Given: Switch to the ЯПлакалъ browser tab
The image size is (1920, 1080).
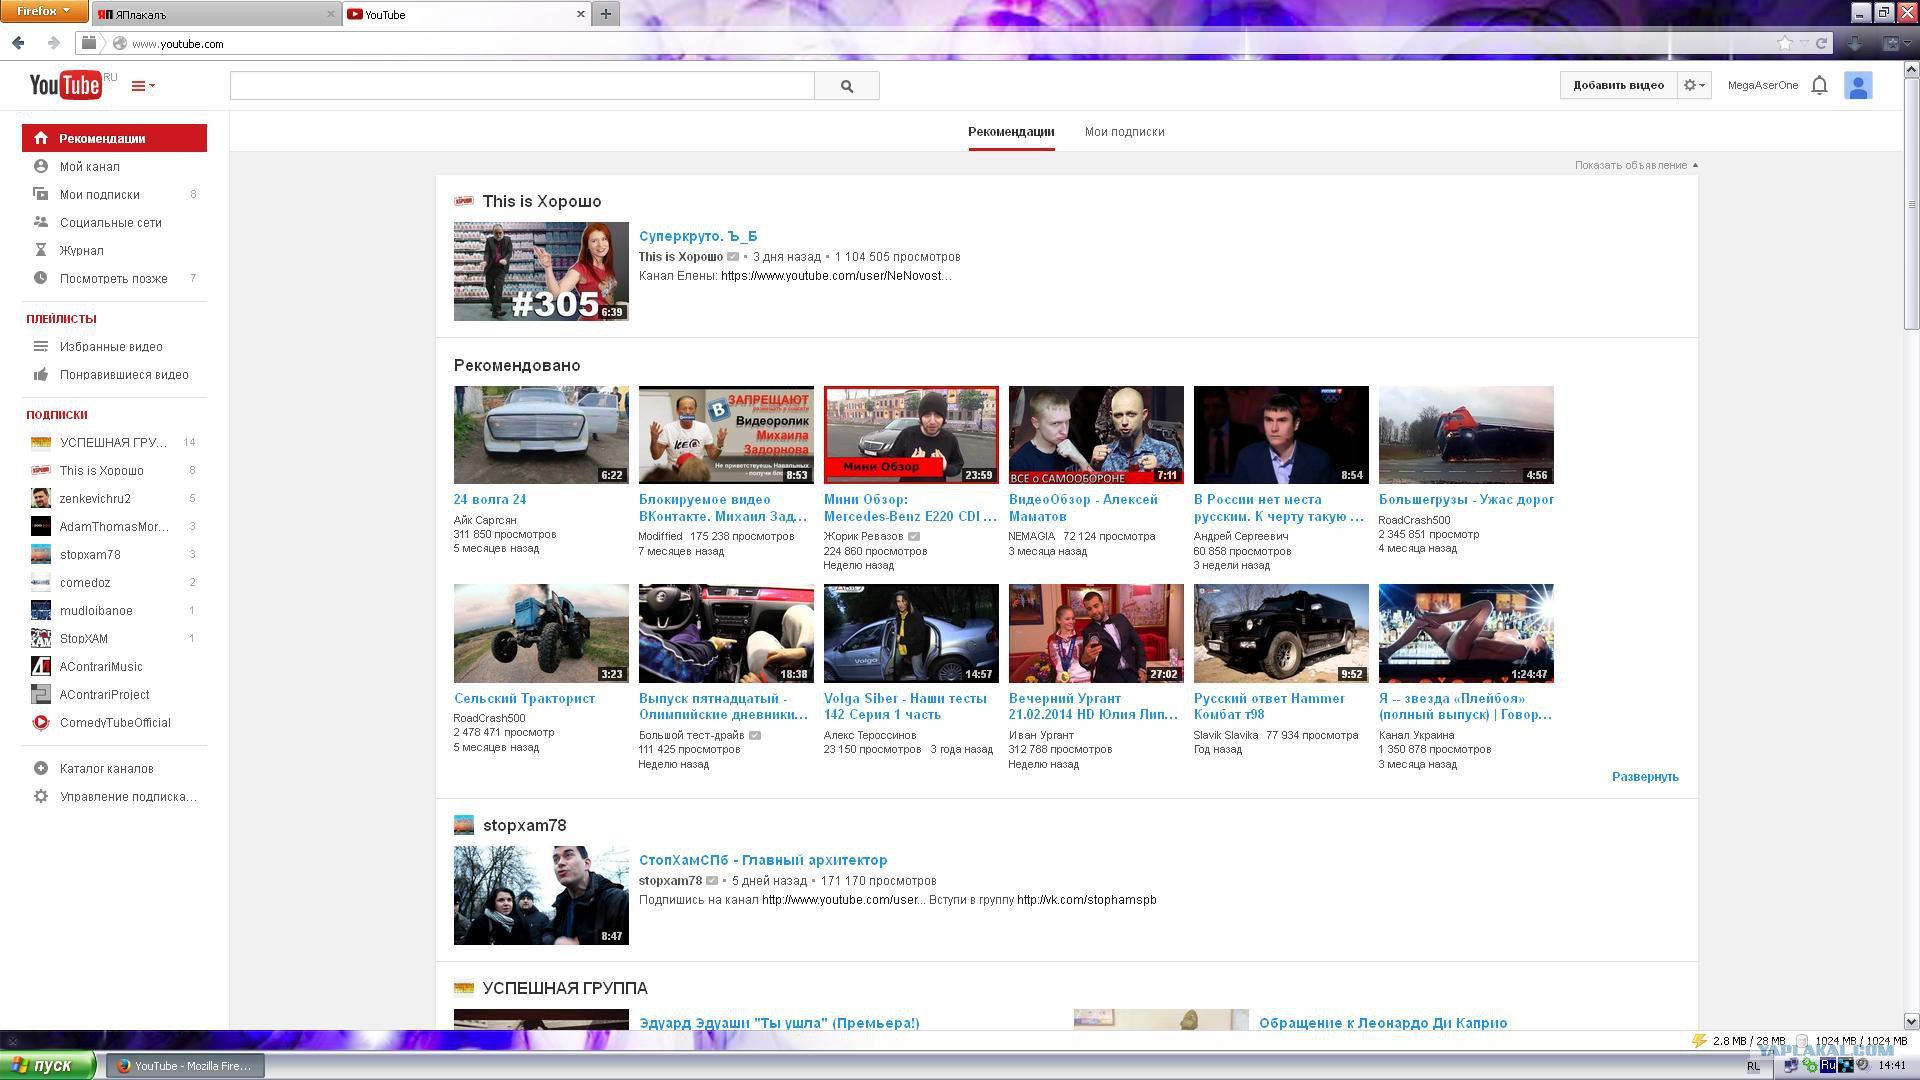Looking at the screenshot, I should tap(216, 14).
